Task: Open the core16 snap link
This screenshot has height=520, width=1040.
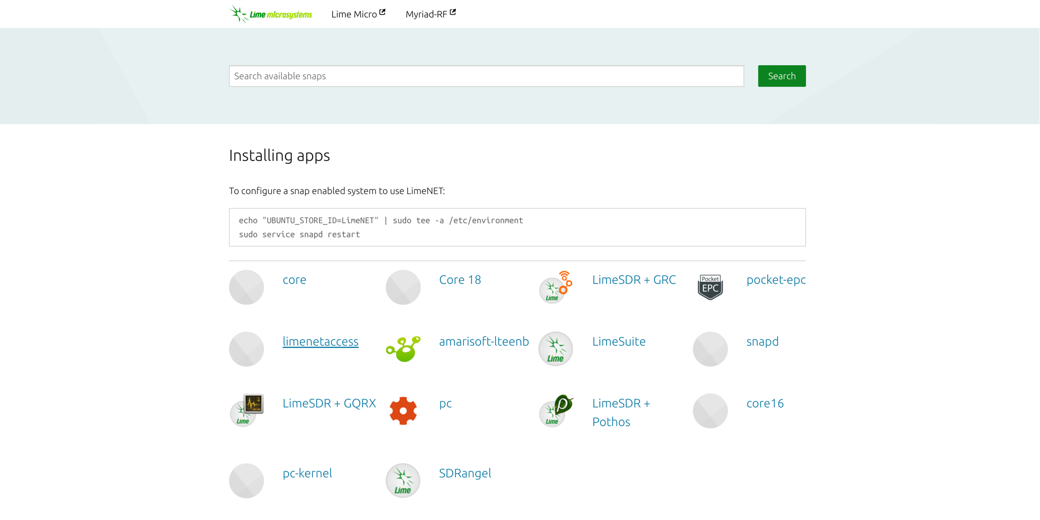Action: [x=765, y=403]
